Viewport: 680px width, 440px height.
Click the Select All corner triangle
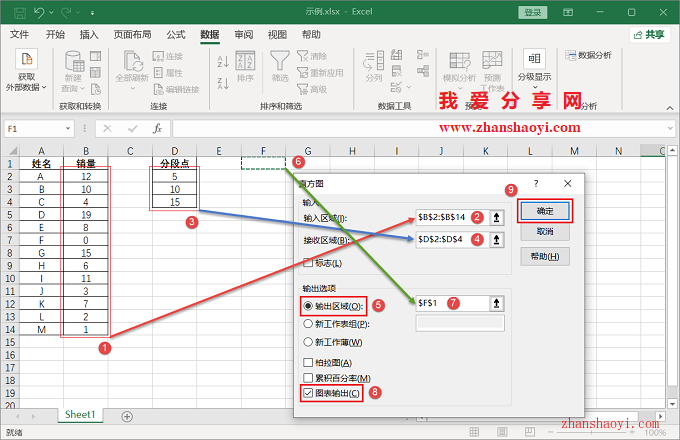click(12, 151)
